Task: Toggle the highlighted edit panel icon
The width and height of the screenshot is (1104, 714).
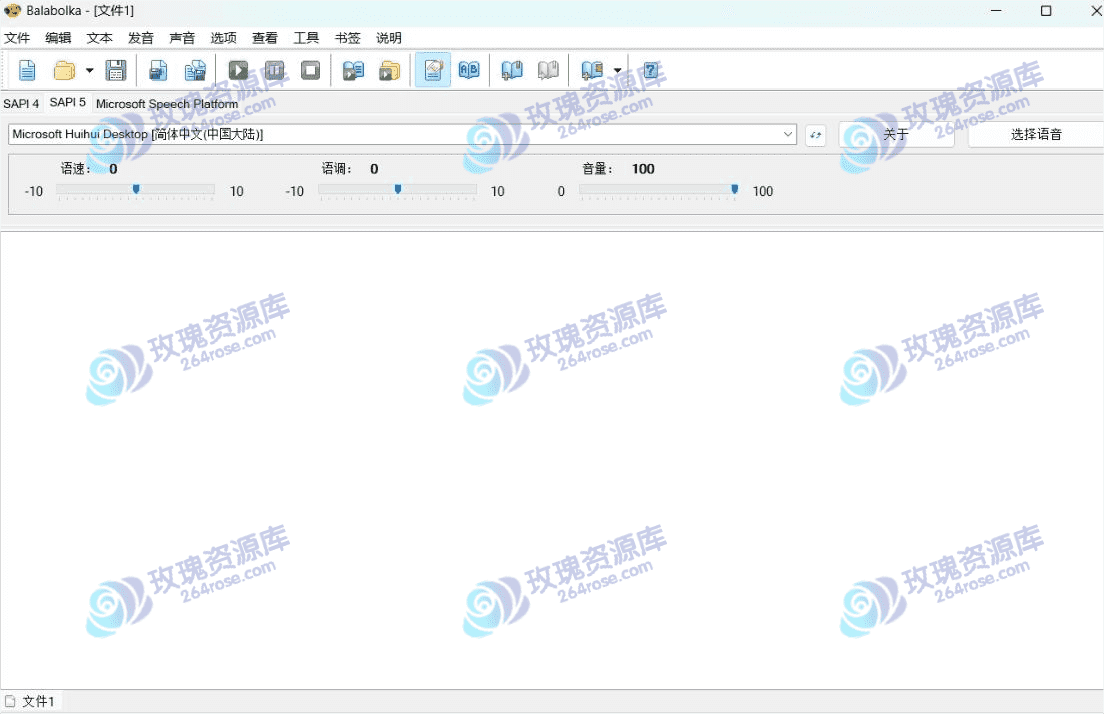Action: pos(433,70)
